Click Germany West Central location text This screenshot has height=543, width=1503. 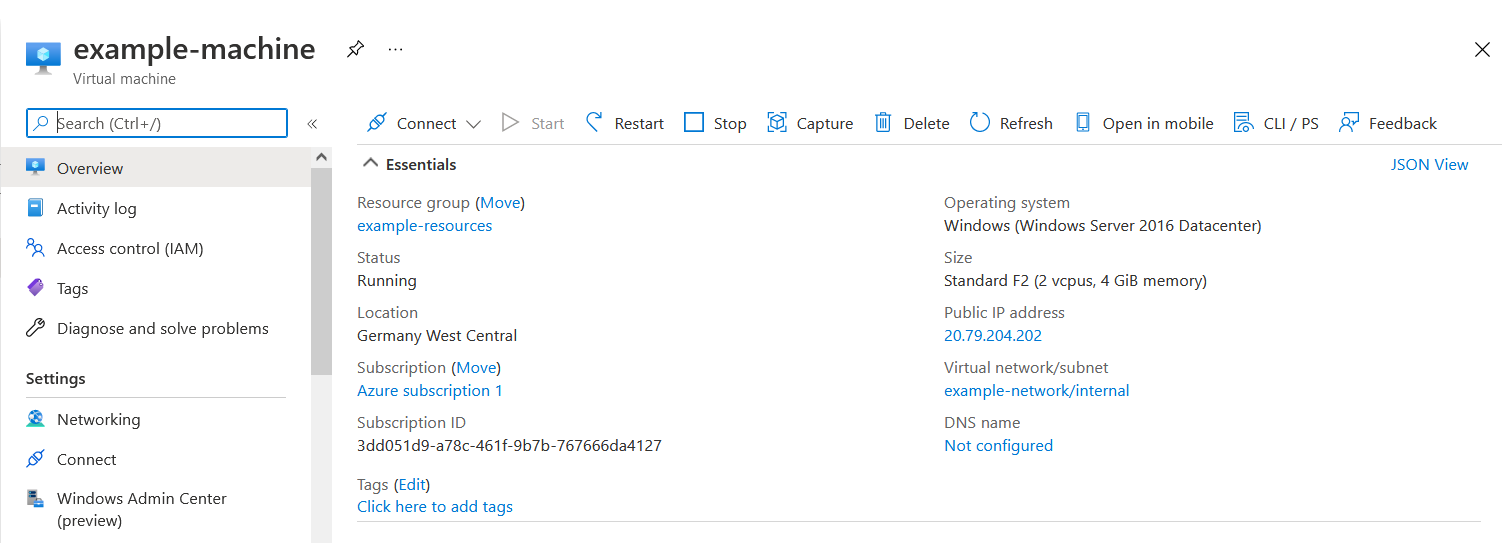click(437, 336)
